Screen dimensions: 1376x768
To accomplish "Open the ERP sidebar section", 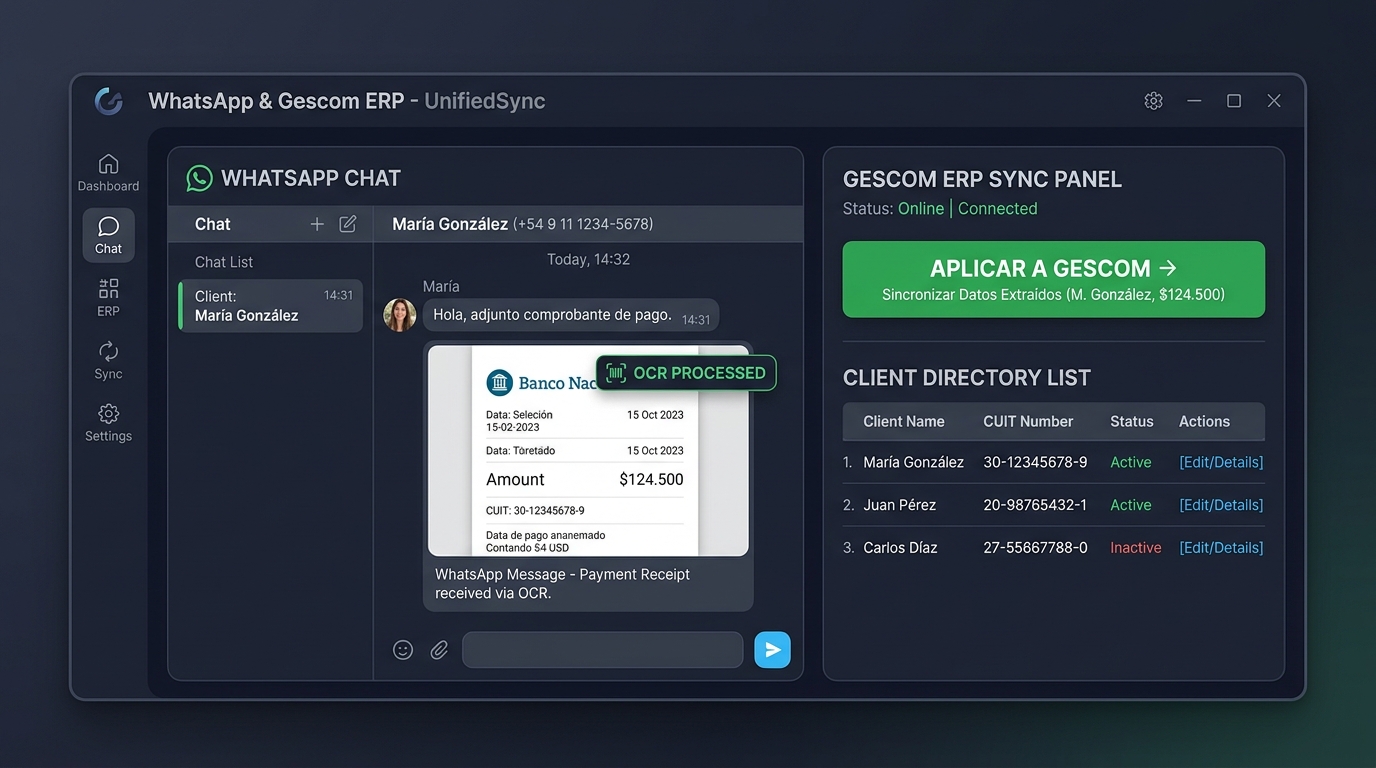I will (108, 298).
